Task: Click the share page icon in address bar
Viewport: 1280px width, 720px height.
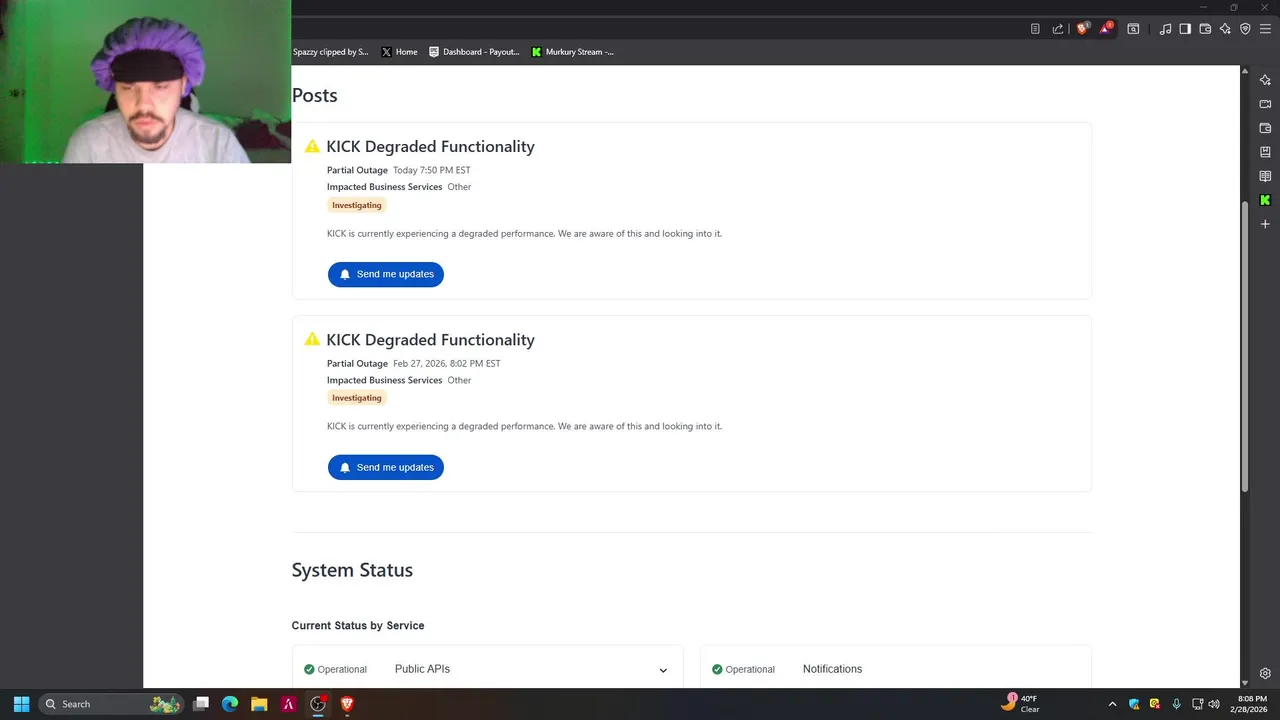Action: pos(1058,29)
